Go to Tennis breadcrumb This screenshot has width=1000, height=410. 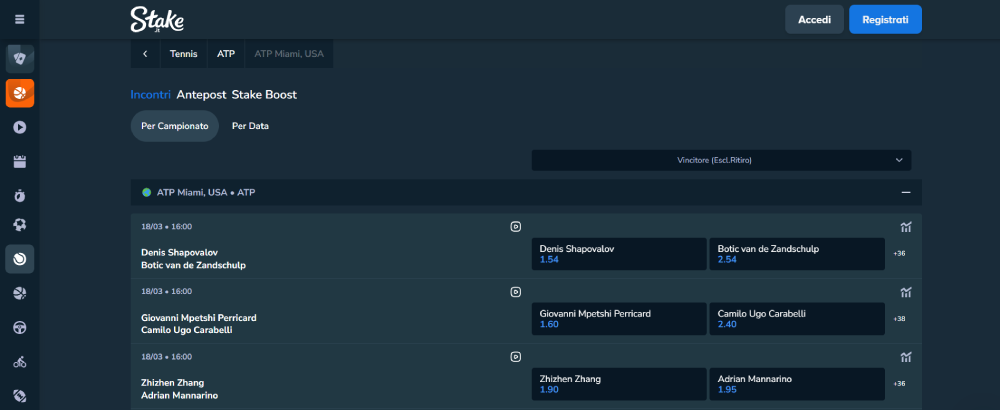click(184, 54)
